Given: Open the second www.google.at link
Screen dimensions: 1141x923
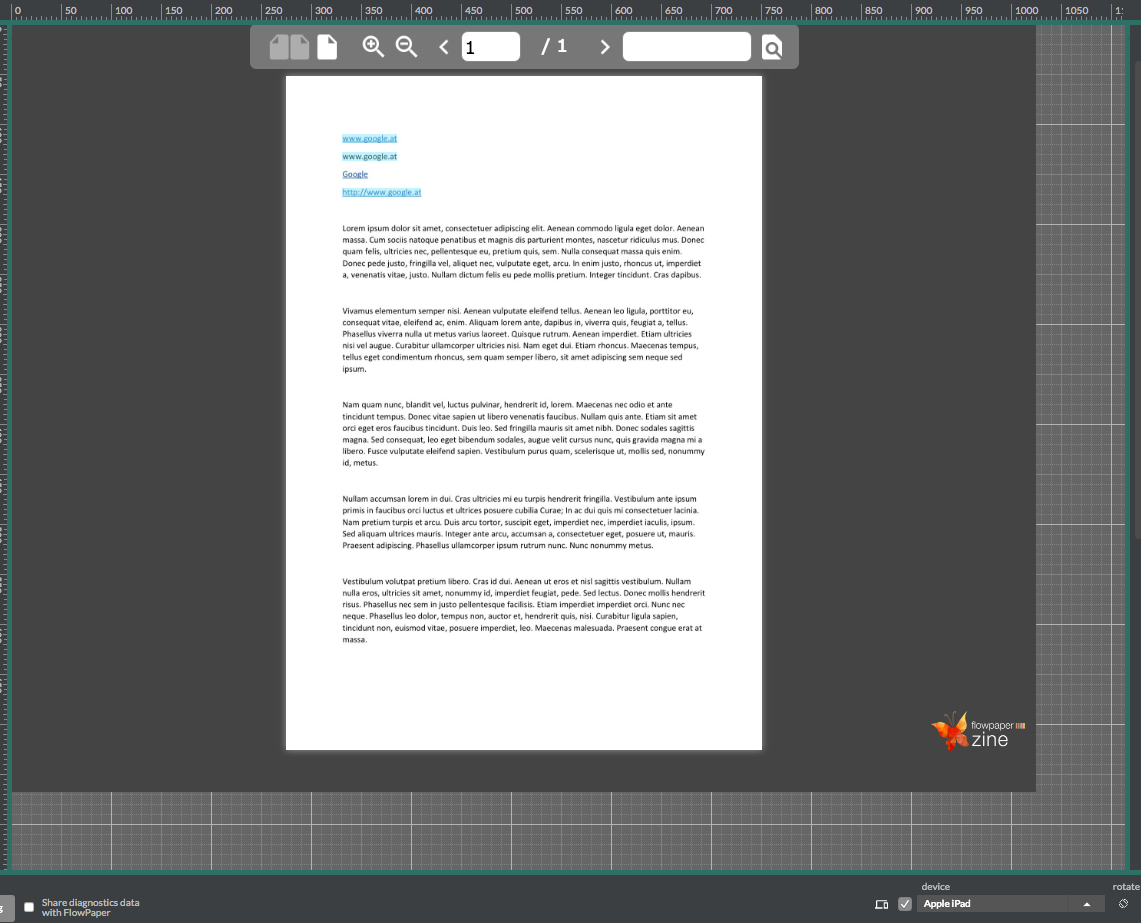Looking at the screenshot, I should 370,157.
